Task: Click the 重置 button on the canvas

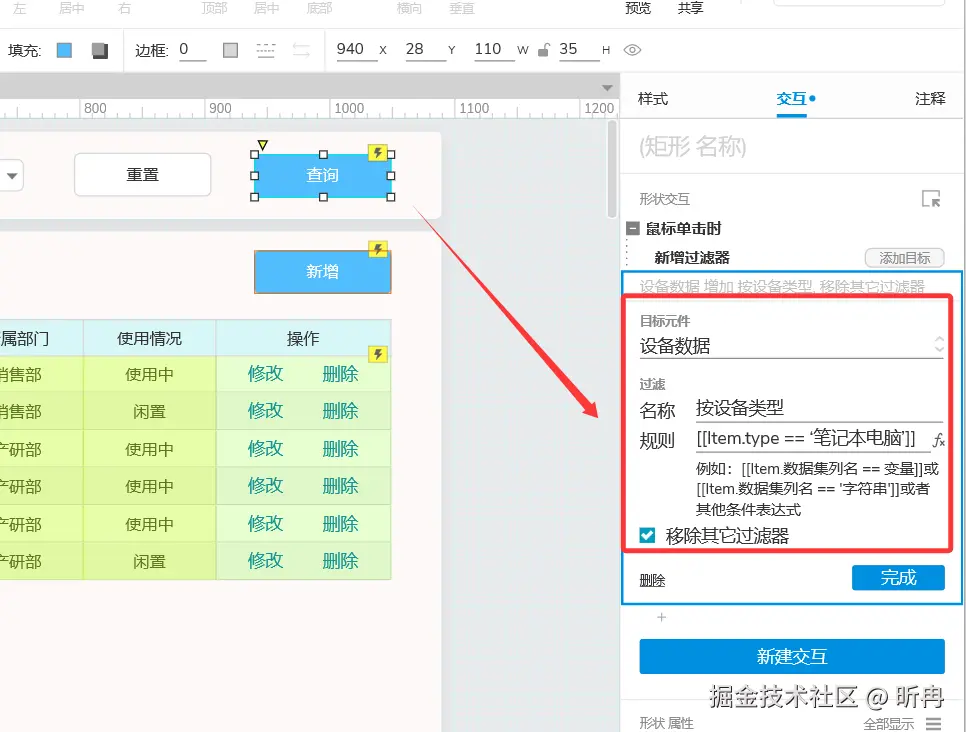Action: [142, 175]
